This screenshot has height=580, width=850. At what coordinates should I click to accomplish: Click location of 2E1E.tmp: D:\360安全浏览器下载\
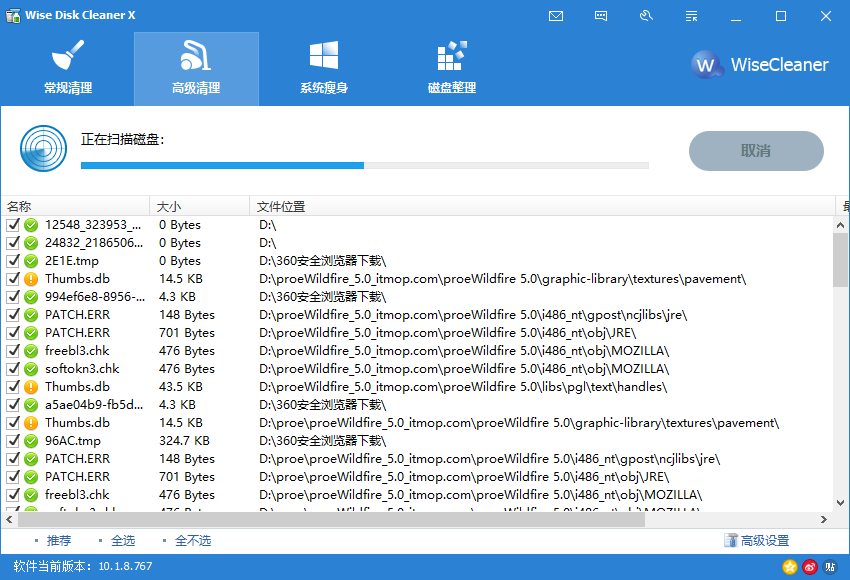click(323, 261)
